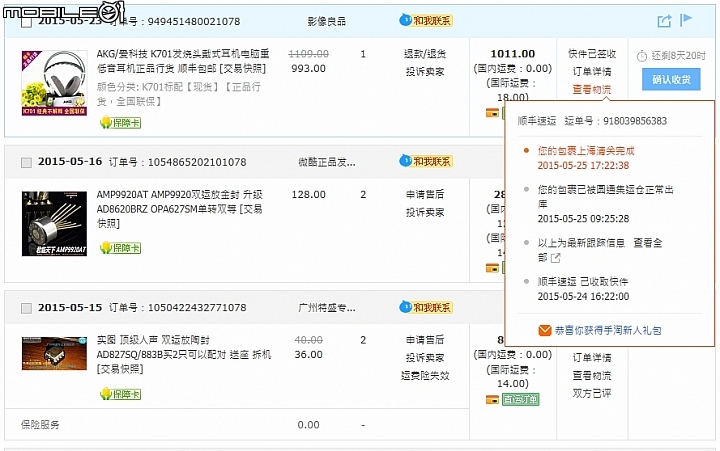
Task: Open AMP9920AT product title link
Action: pos(180,209)
